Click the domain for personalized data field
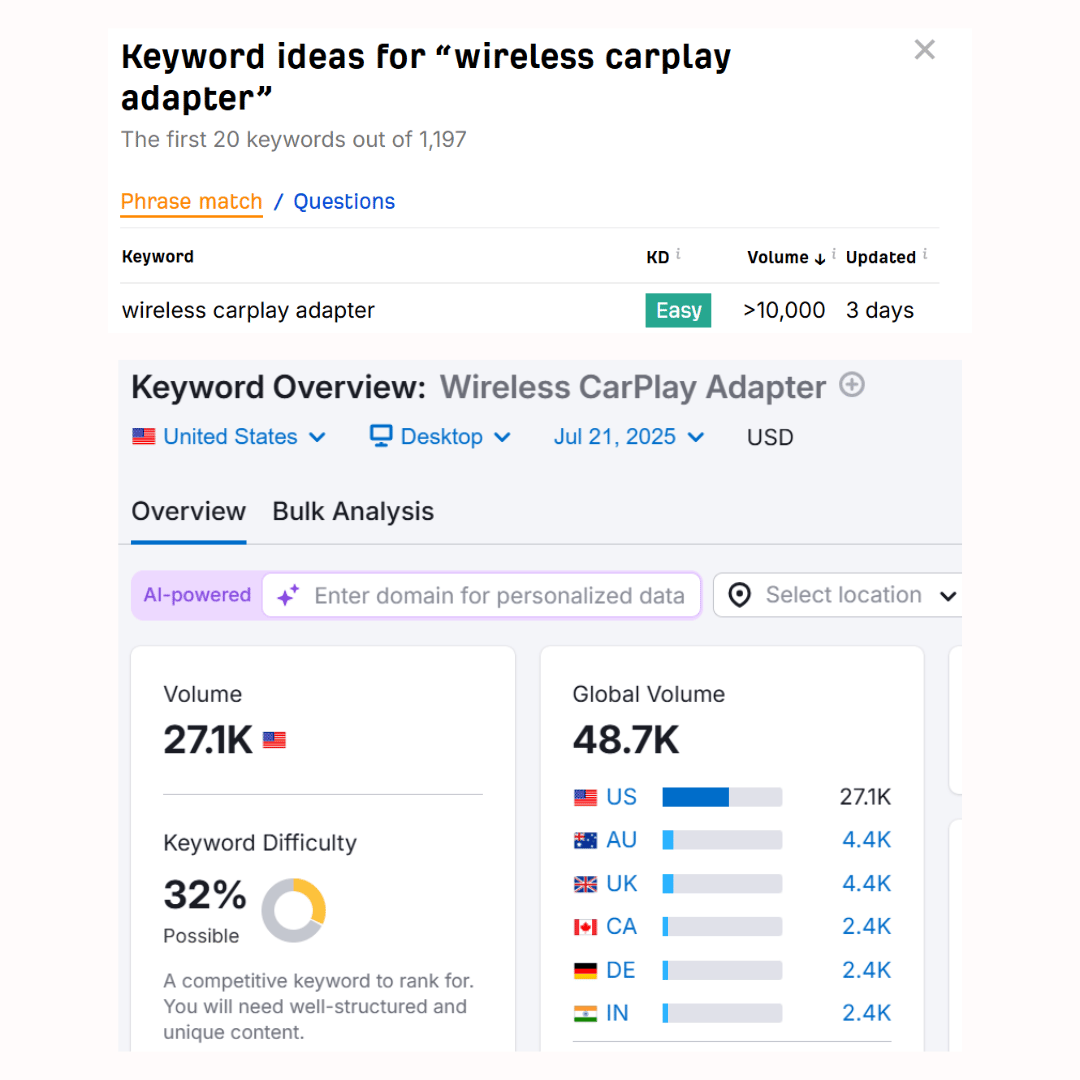The image size is (1080, 1080). (x=482, y=595)
